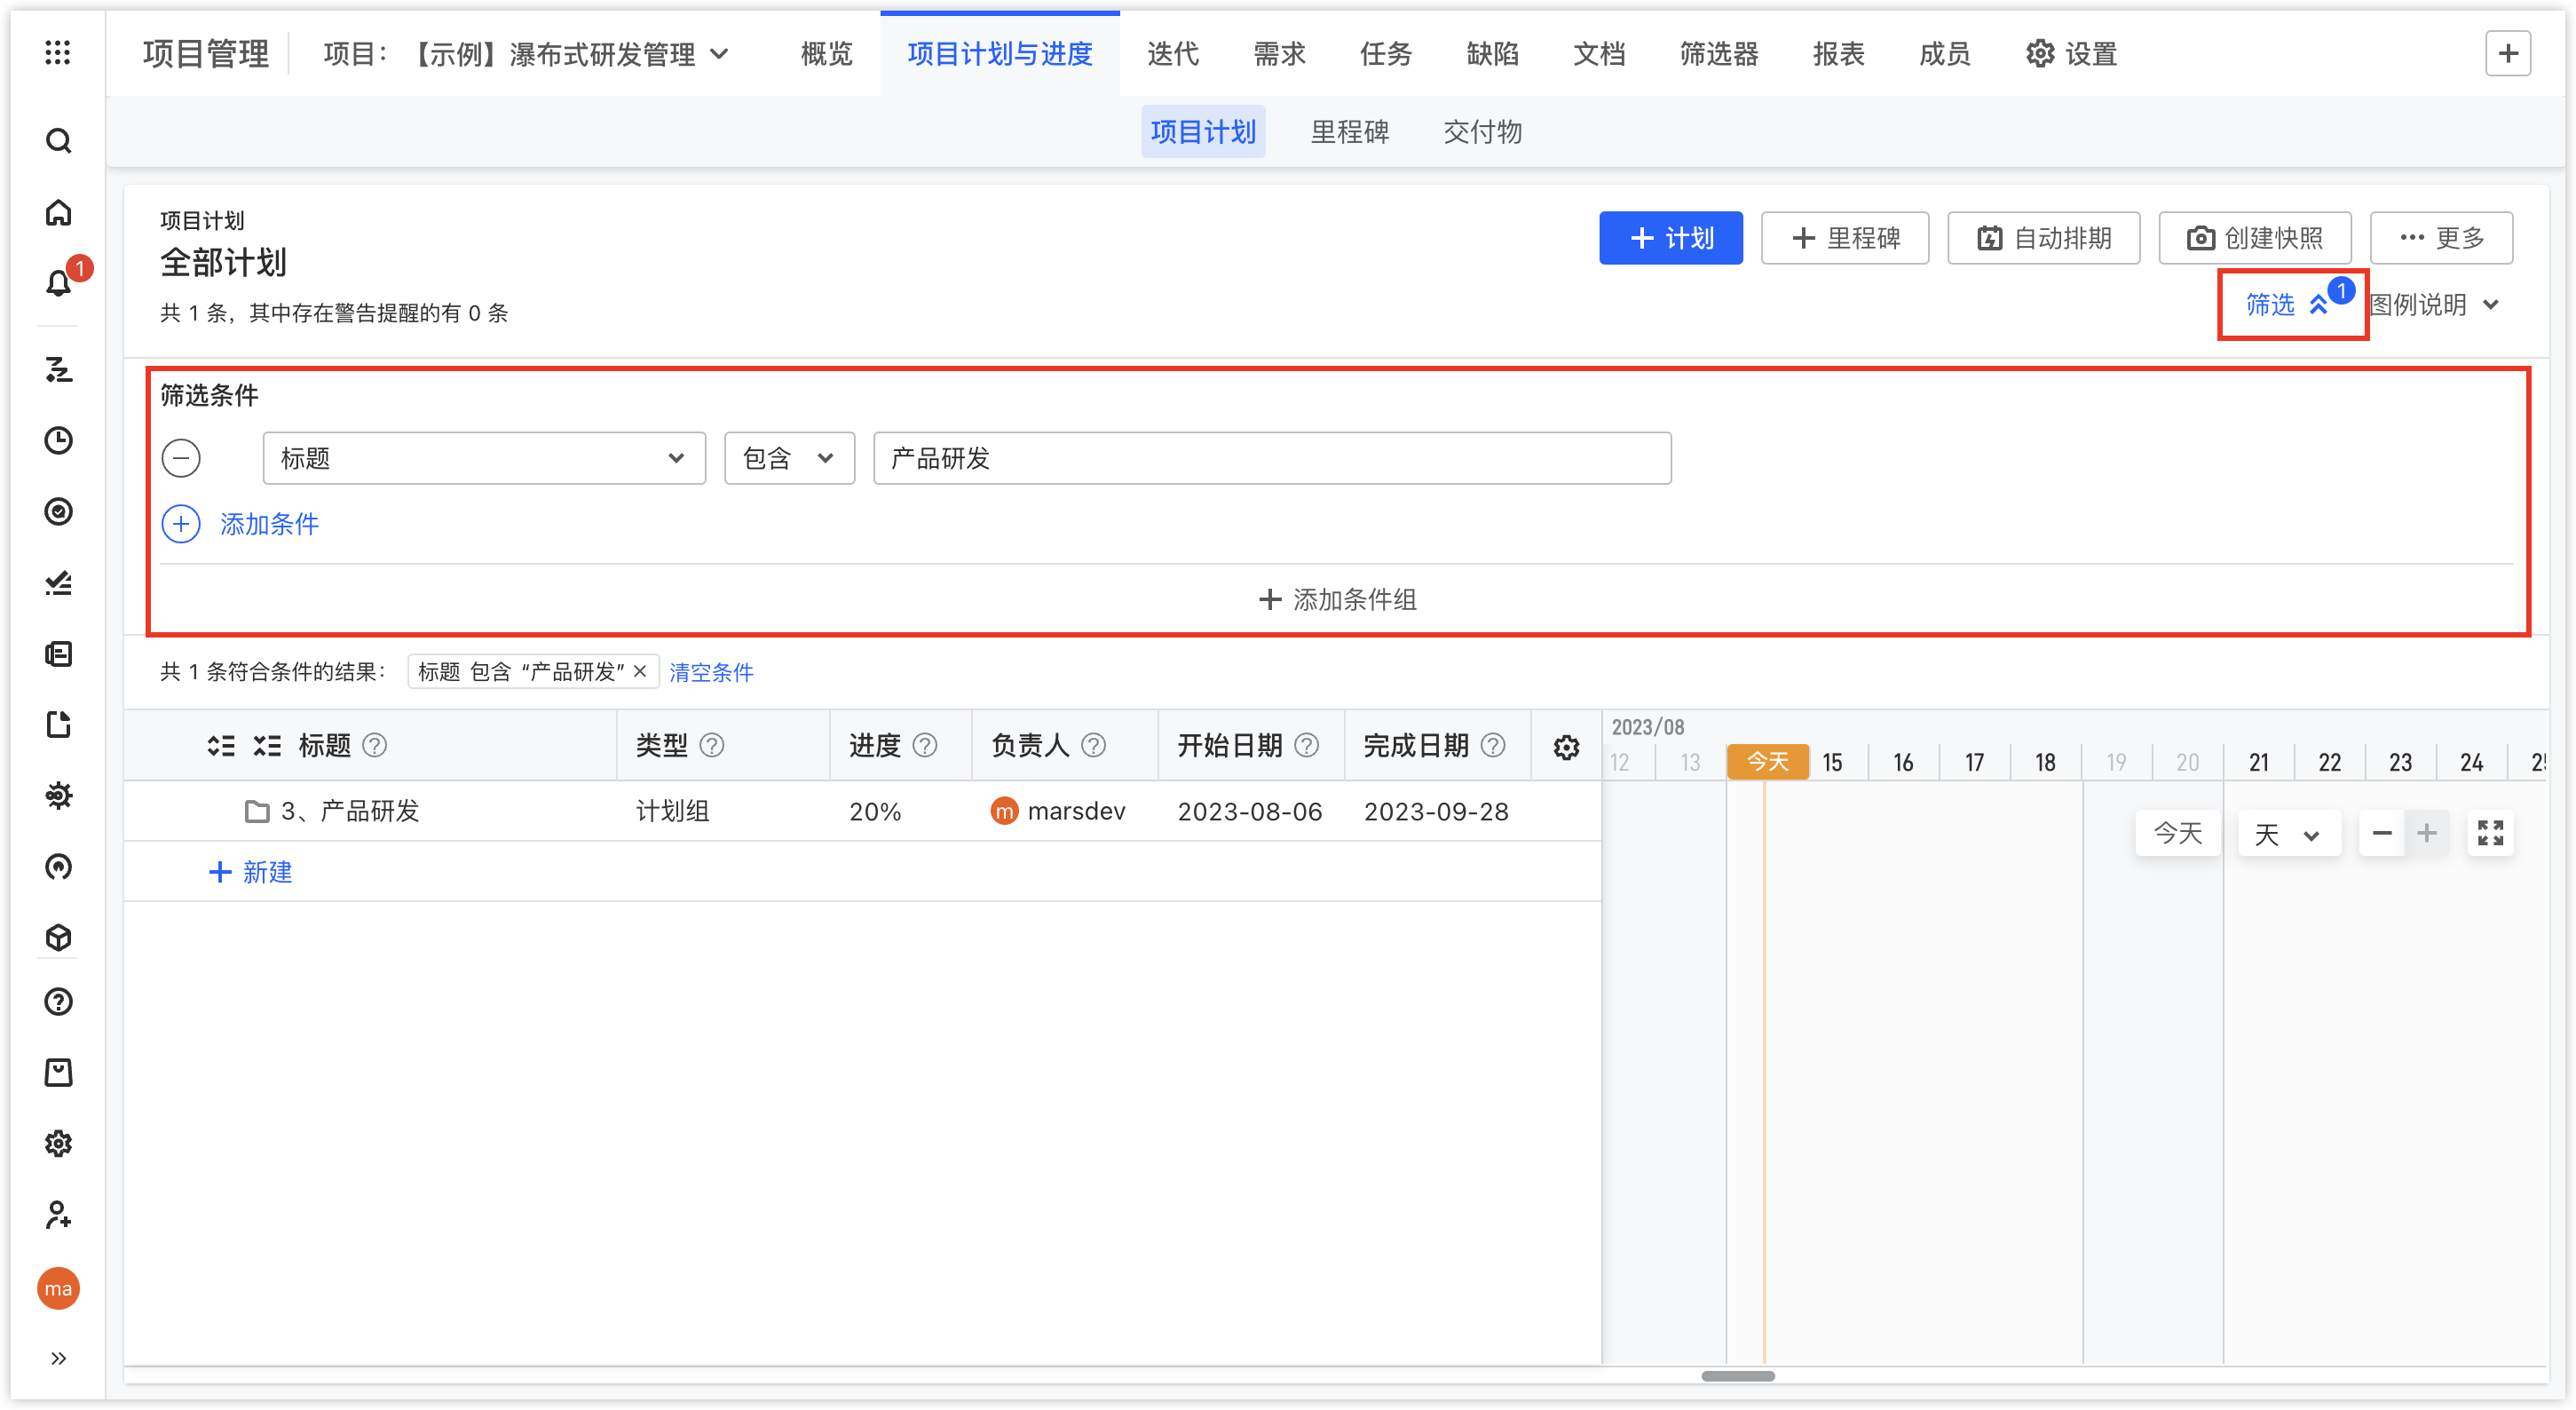Go to home via sidebar icon
The height and width of the screenshot is (1410, 2576).
click(58, 212)
